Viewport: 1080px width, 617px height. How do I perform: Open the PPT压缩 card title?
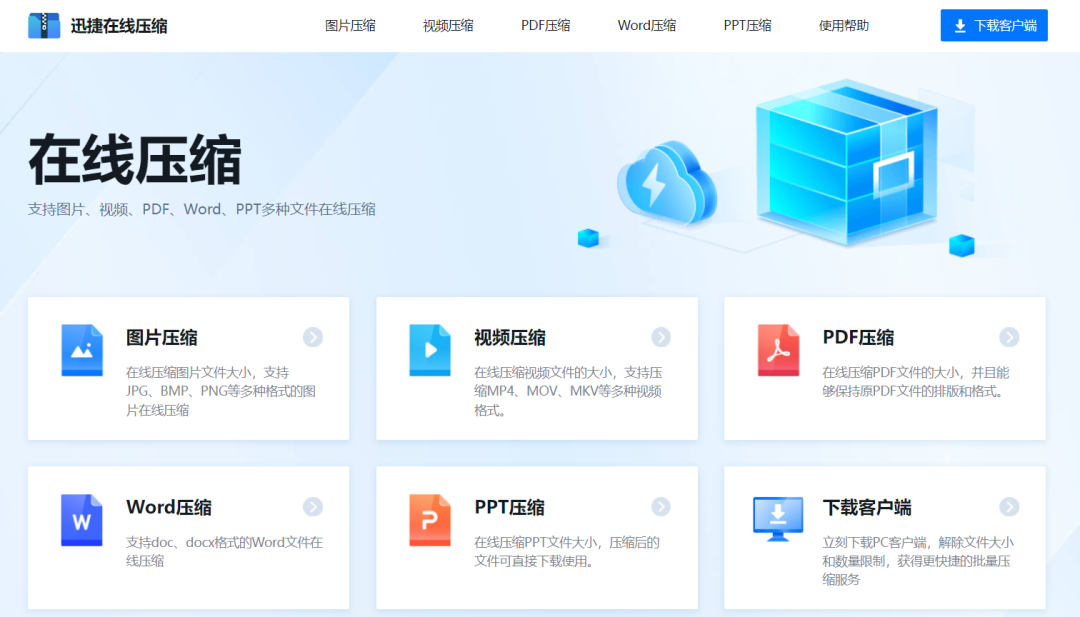(x=510, y=508)
